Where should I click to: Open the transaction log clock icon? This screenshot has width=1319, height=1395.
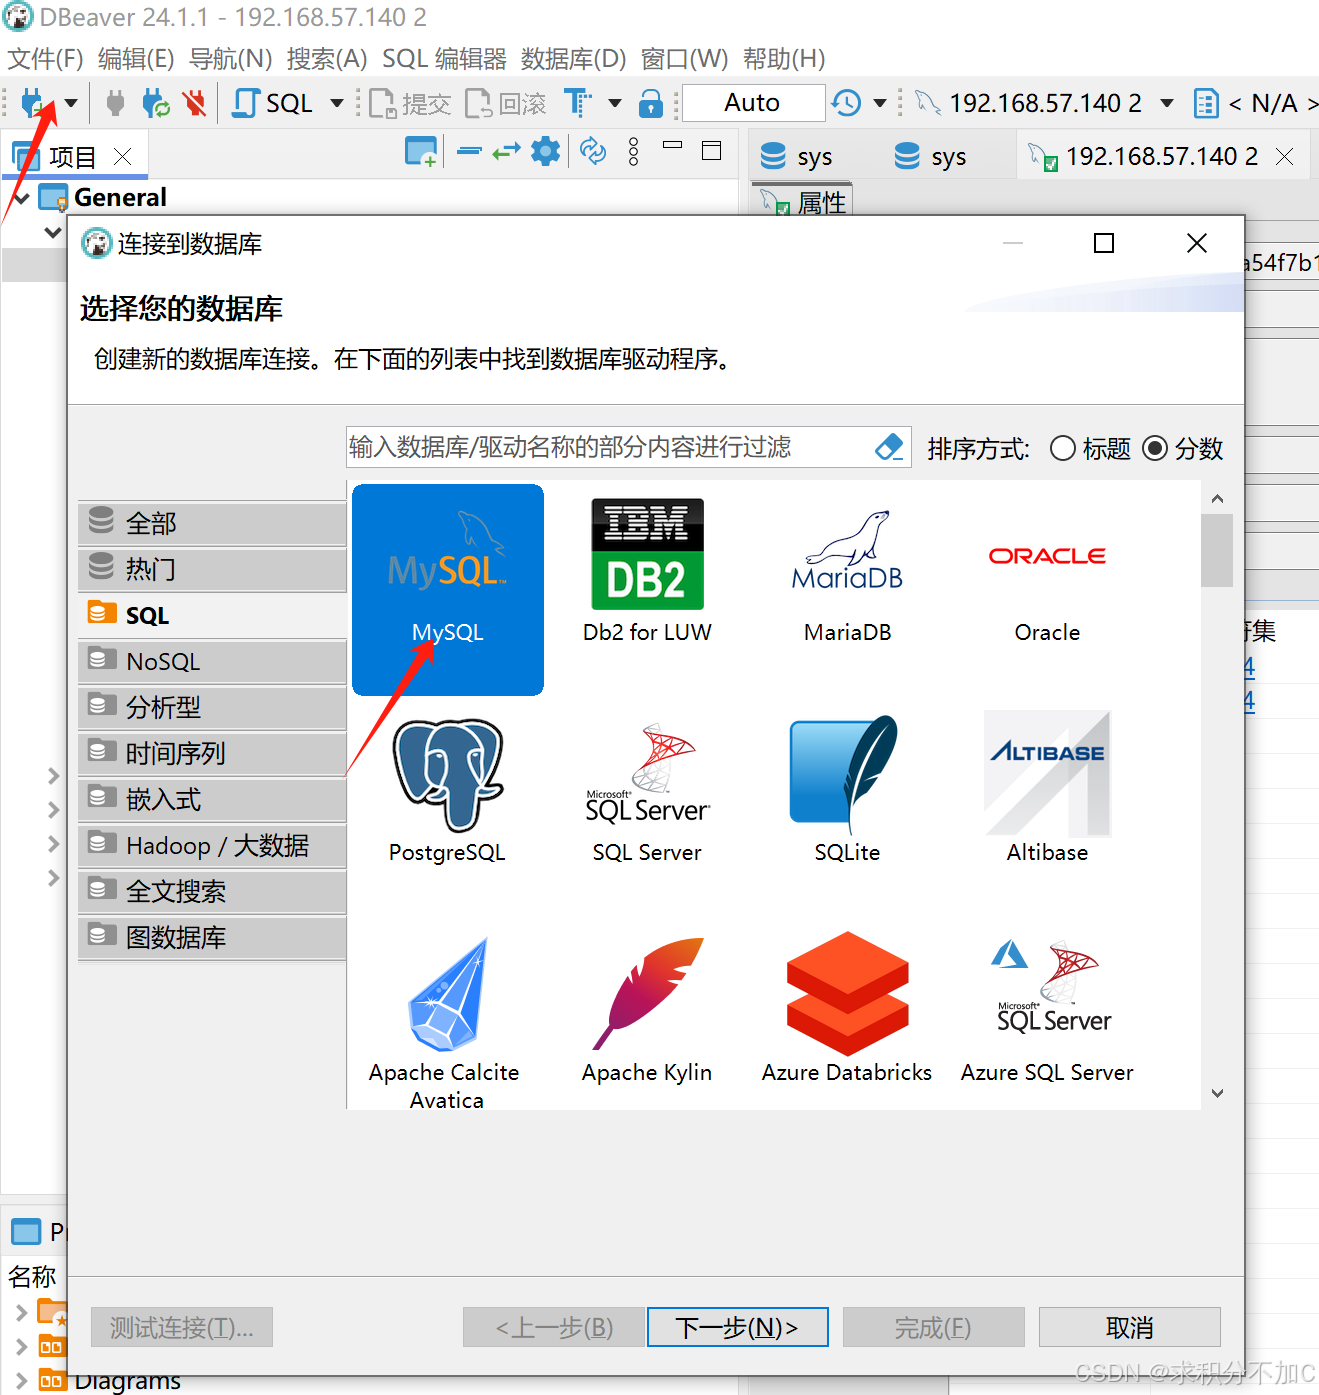tap(845, 103)
